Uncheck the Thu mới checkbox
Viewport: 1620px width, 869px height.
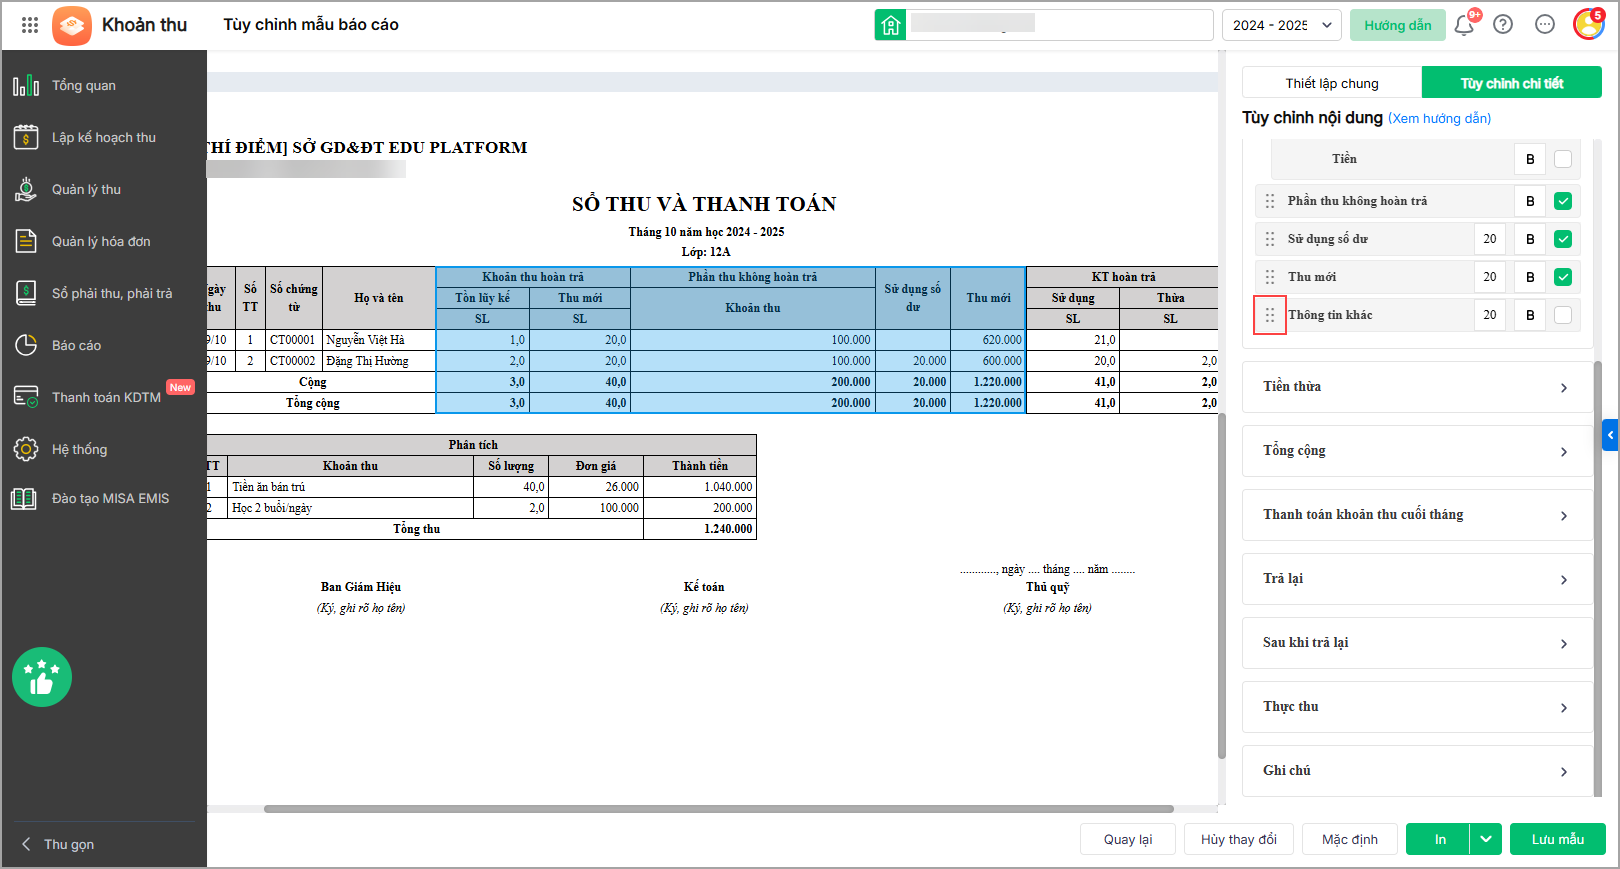1563,277
